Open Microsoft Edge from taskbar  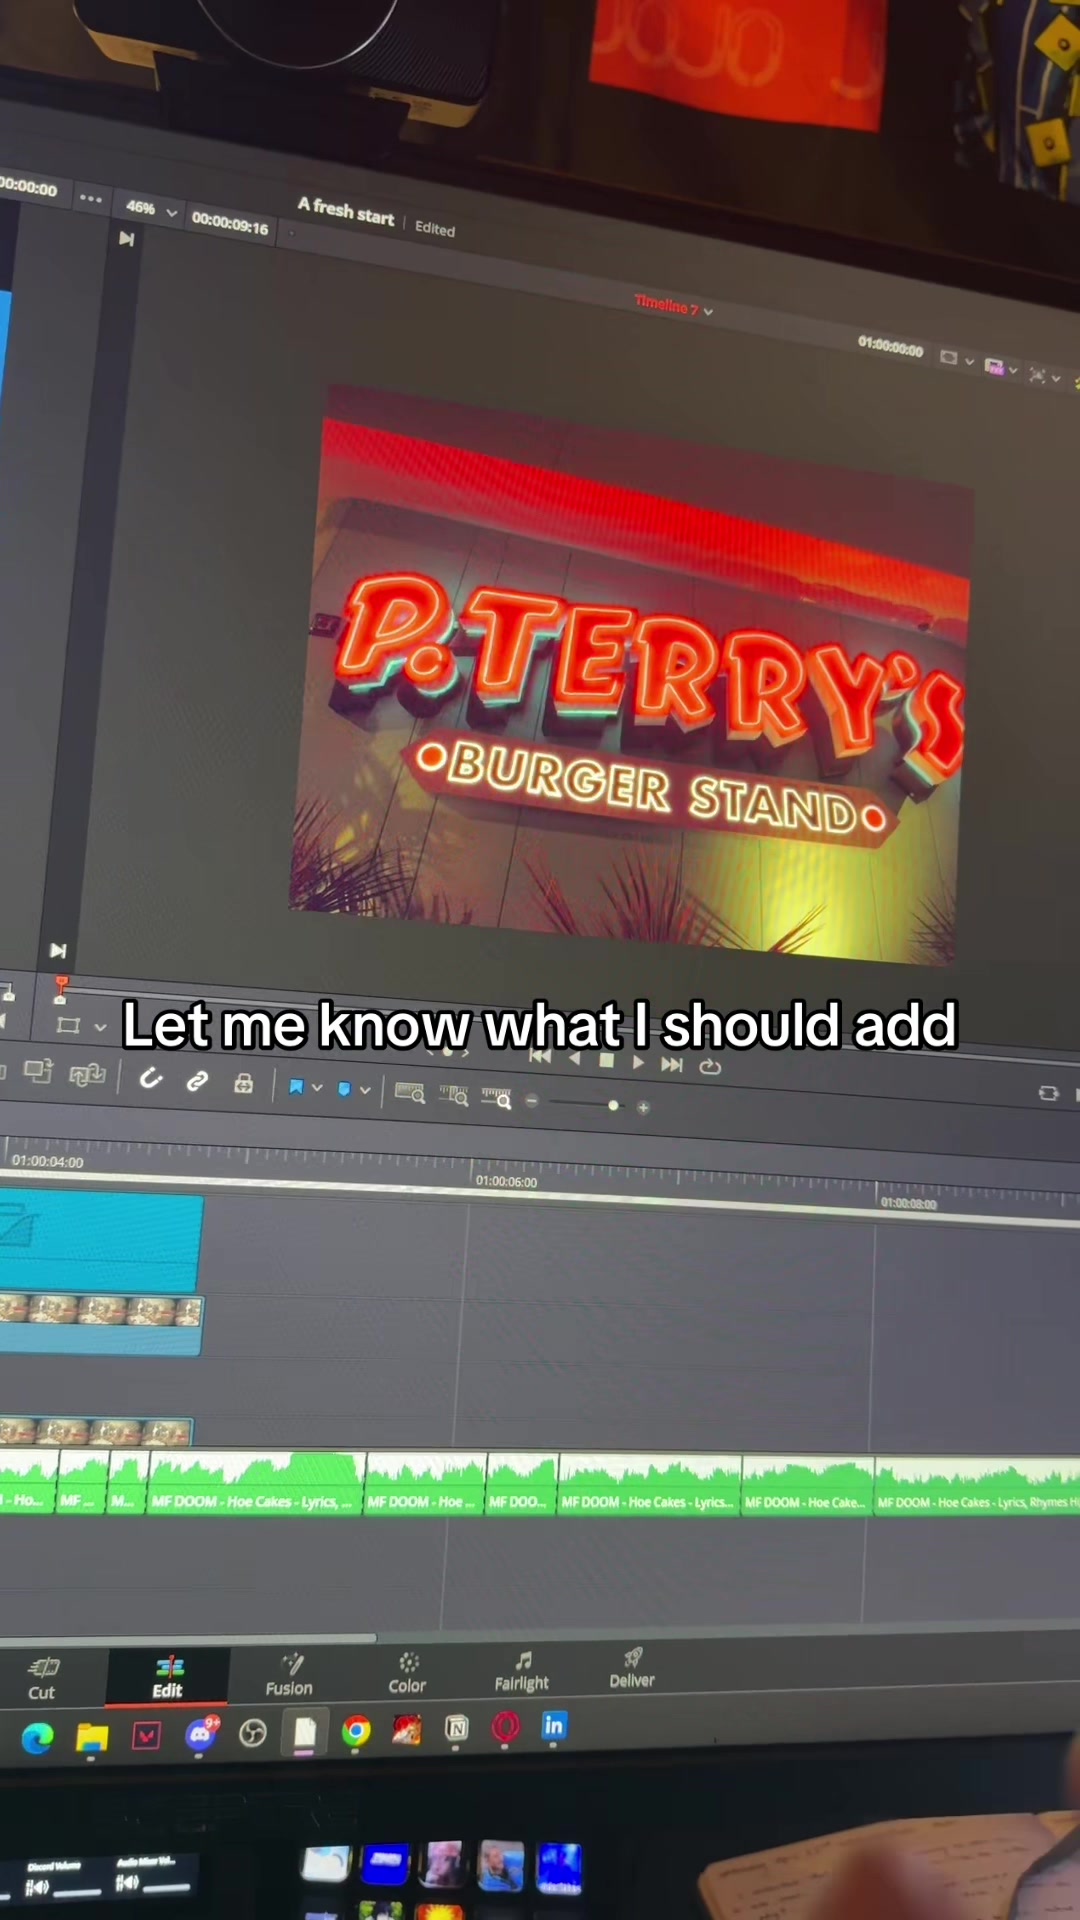[38, 1739]
